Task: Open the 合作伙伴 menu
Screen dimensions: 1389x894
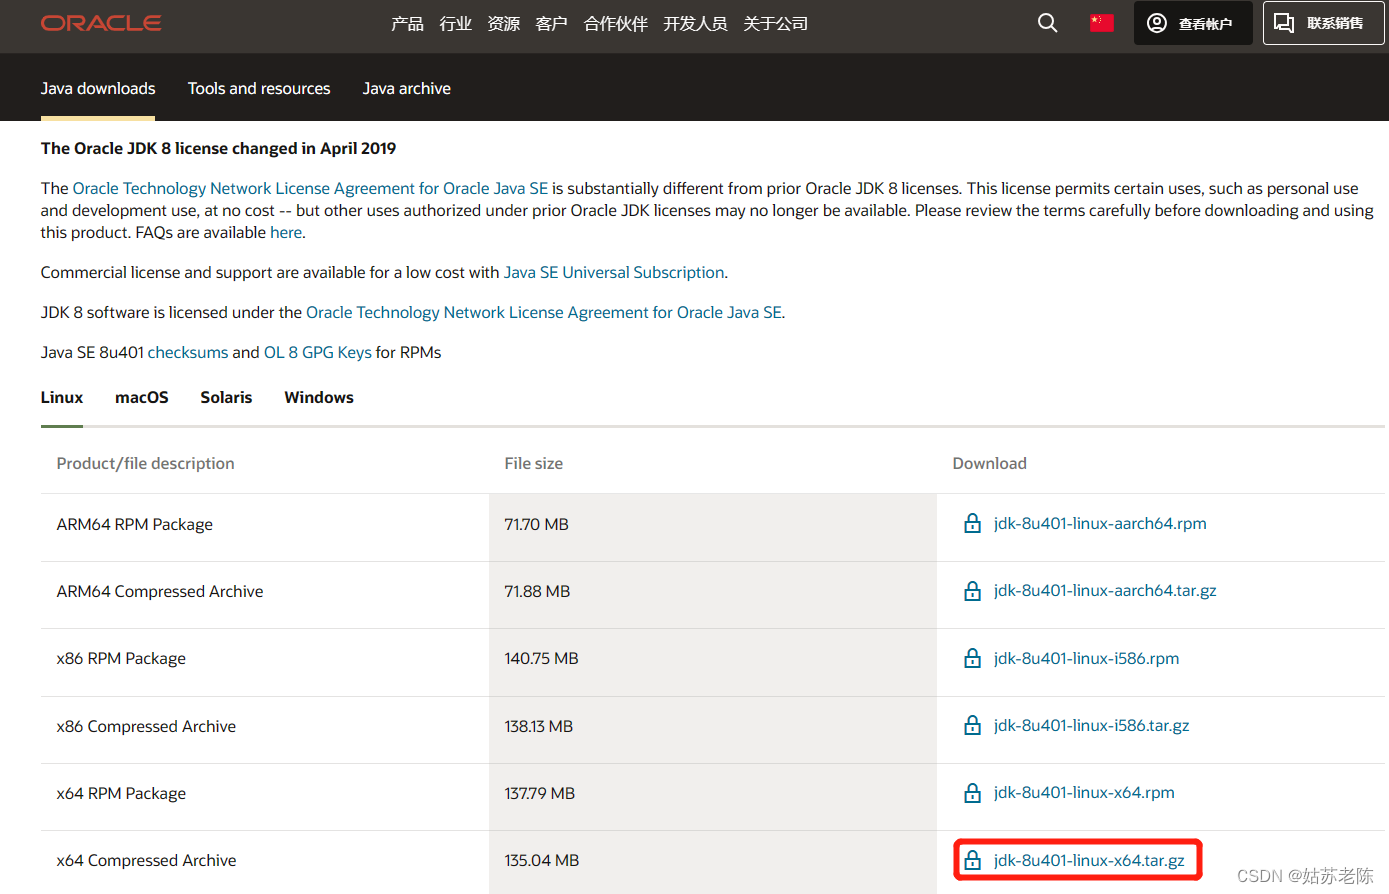Action: pyautogui.click(x=615, y=23)
